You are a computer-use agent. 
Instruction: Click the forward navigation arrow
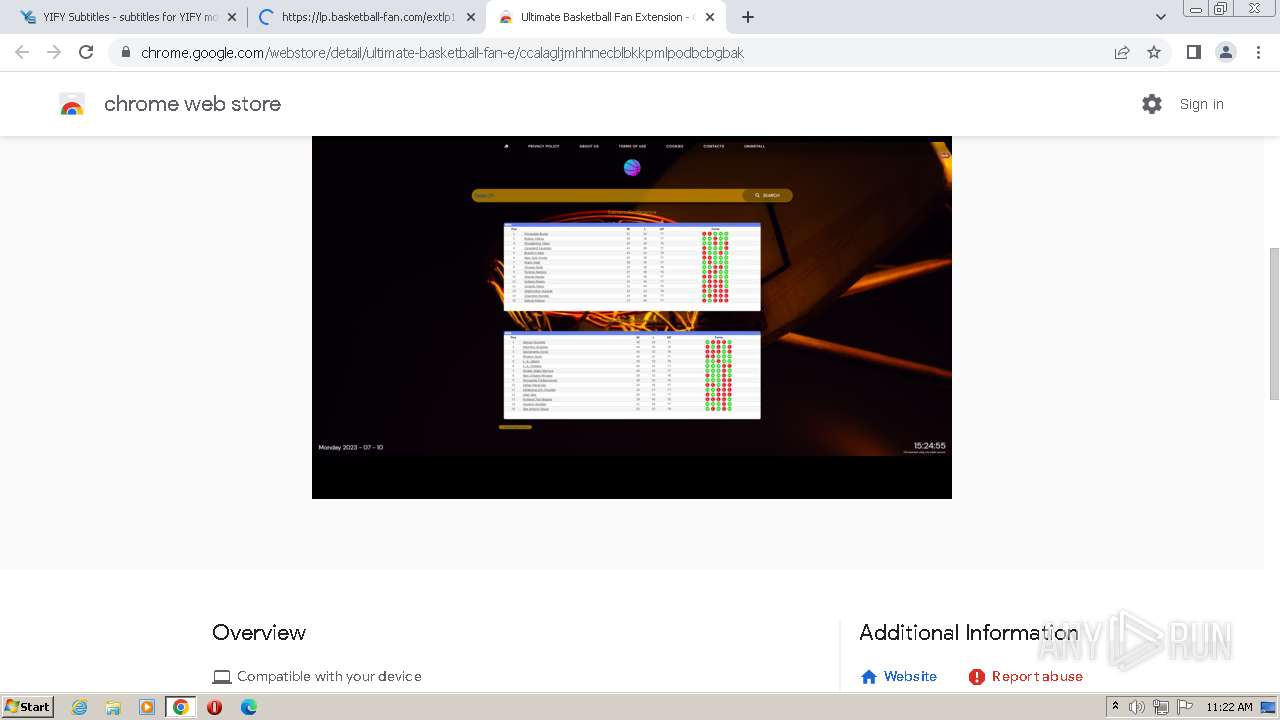pos(54,52)
